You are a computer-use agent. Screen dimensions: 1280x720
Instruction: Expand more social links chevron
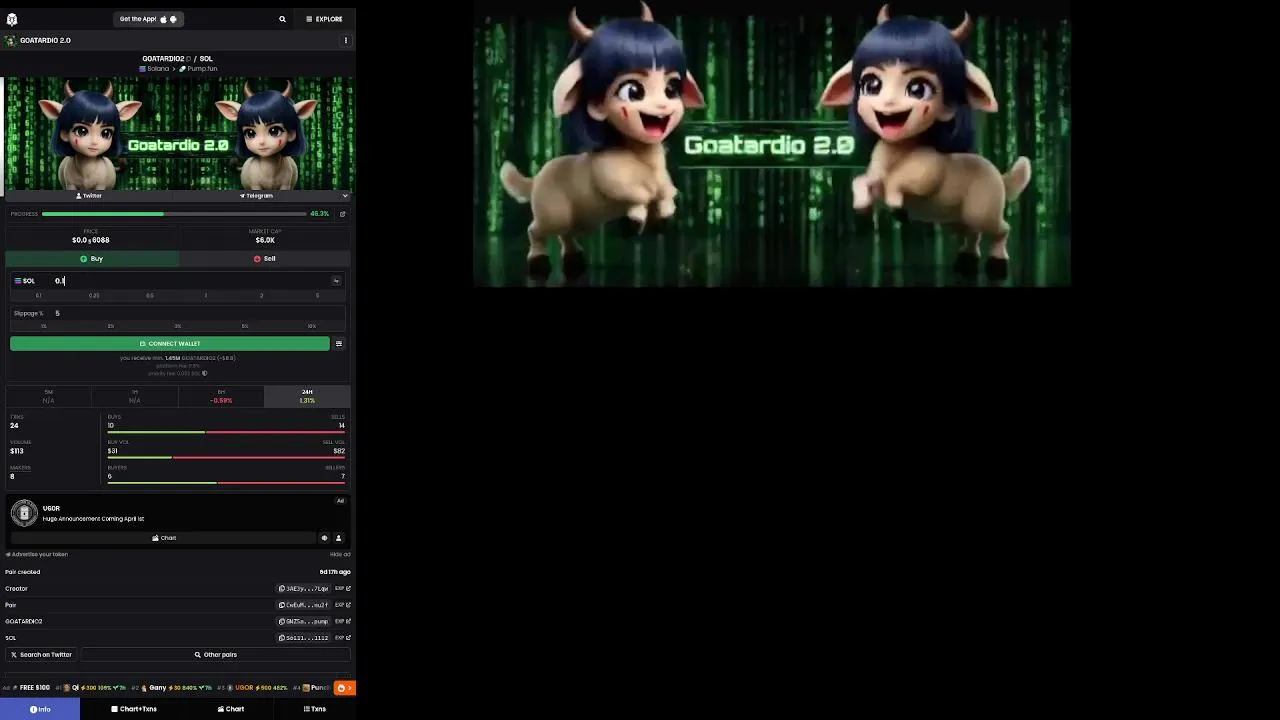pyautogui.click(x=345, y=196)
